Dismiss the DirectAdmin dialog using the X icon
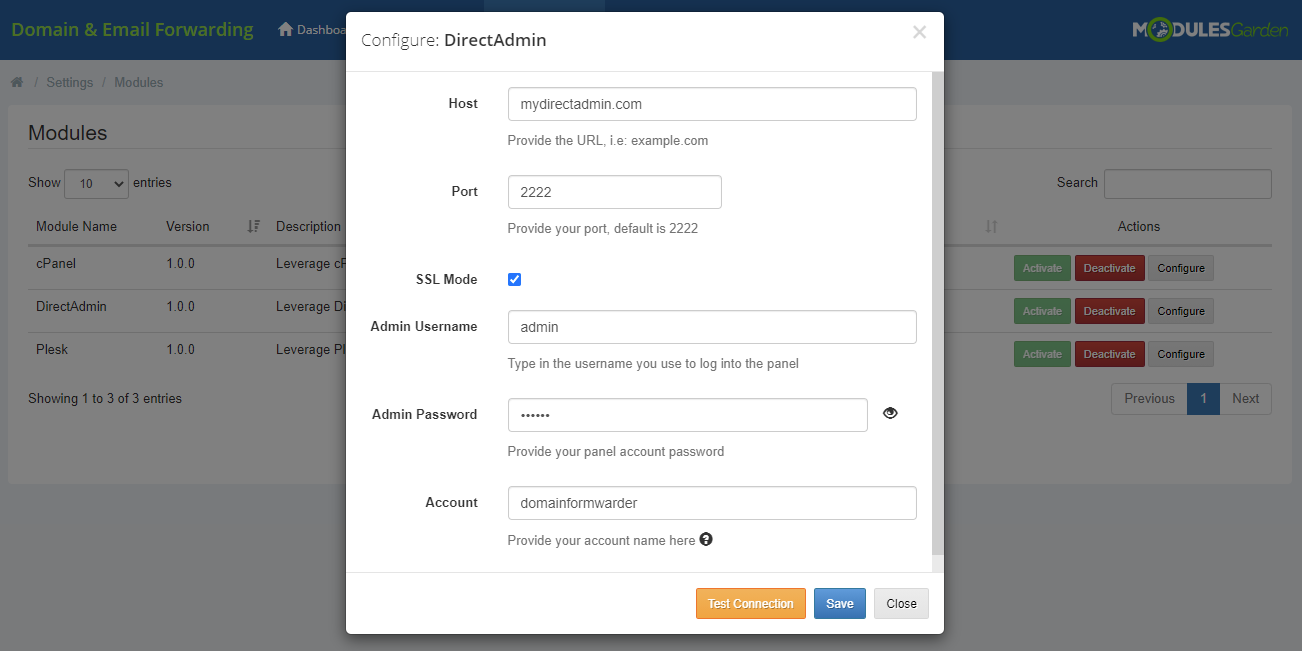Screen dimensions: 1302x651 (x=919, y=31)
